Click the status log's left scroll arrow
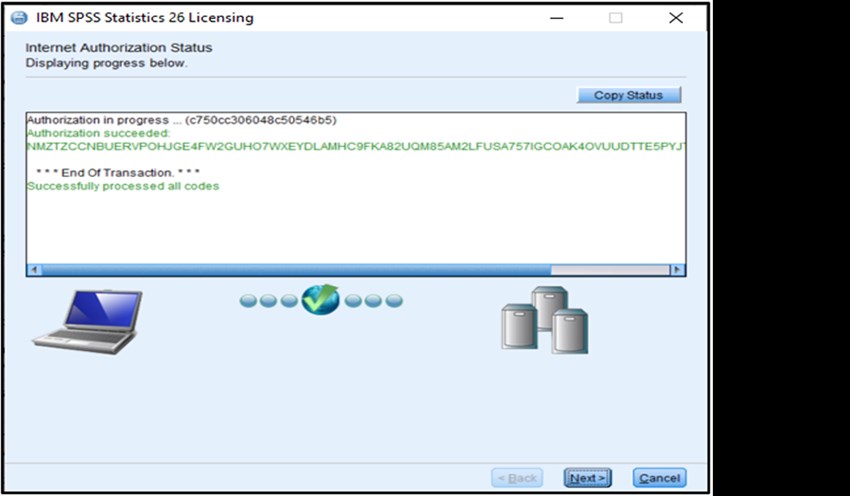 [x=34, y=269]
